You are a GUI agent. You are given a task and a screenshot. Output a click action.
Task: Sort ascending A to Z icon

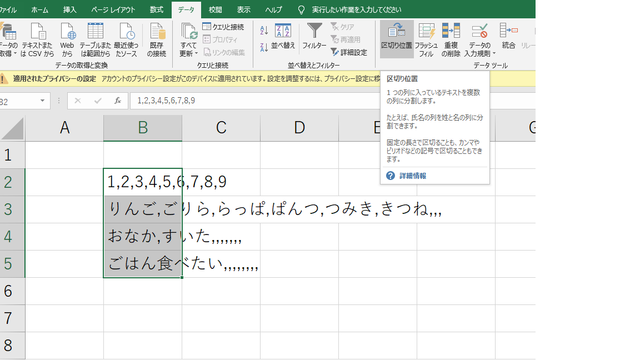pyautogui.click(x=264, y=30)
